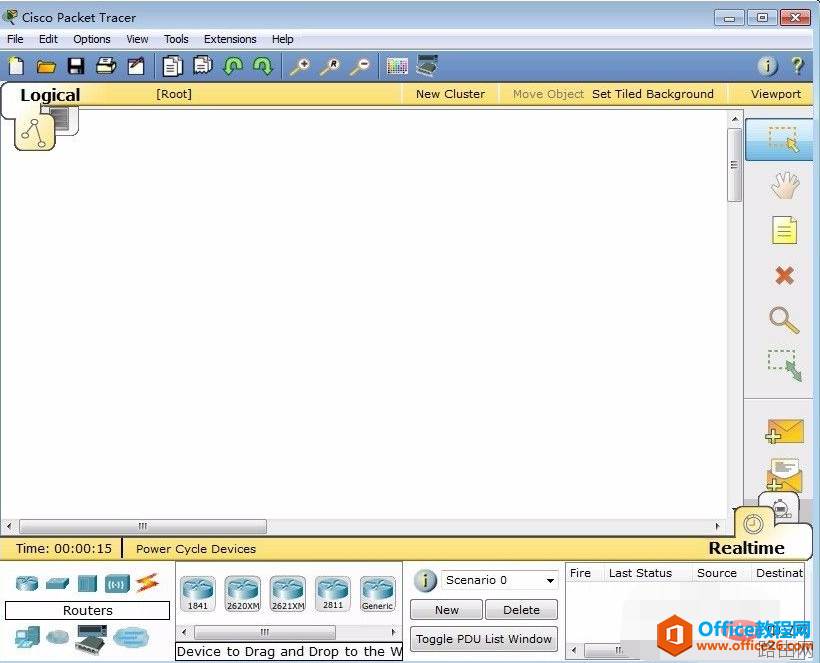The height and width of the screenshot is (663, 820).
Task: Click the New file icon
Action: [x=17, y=66]
